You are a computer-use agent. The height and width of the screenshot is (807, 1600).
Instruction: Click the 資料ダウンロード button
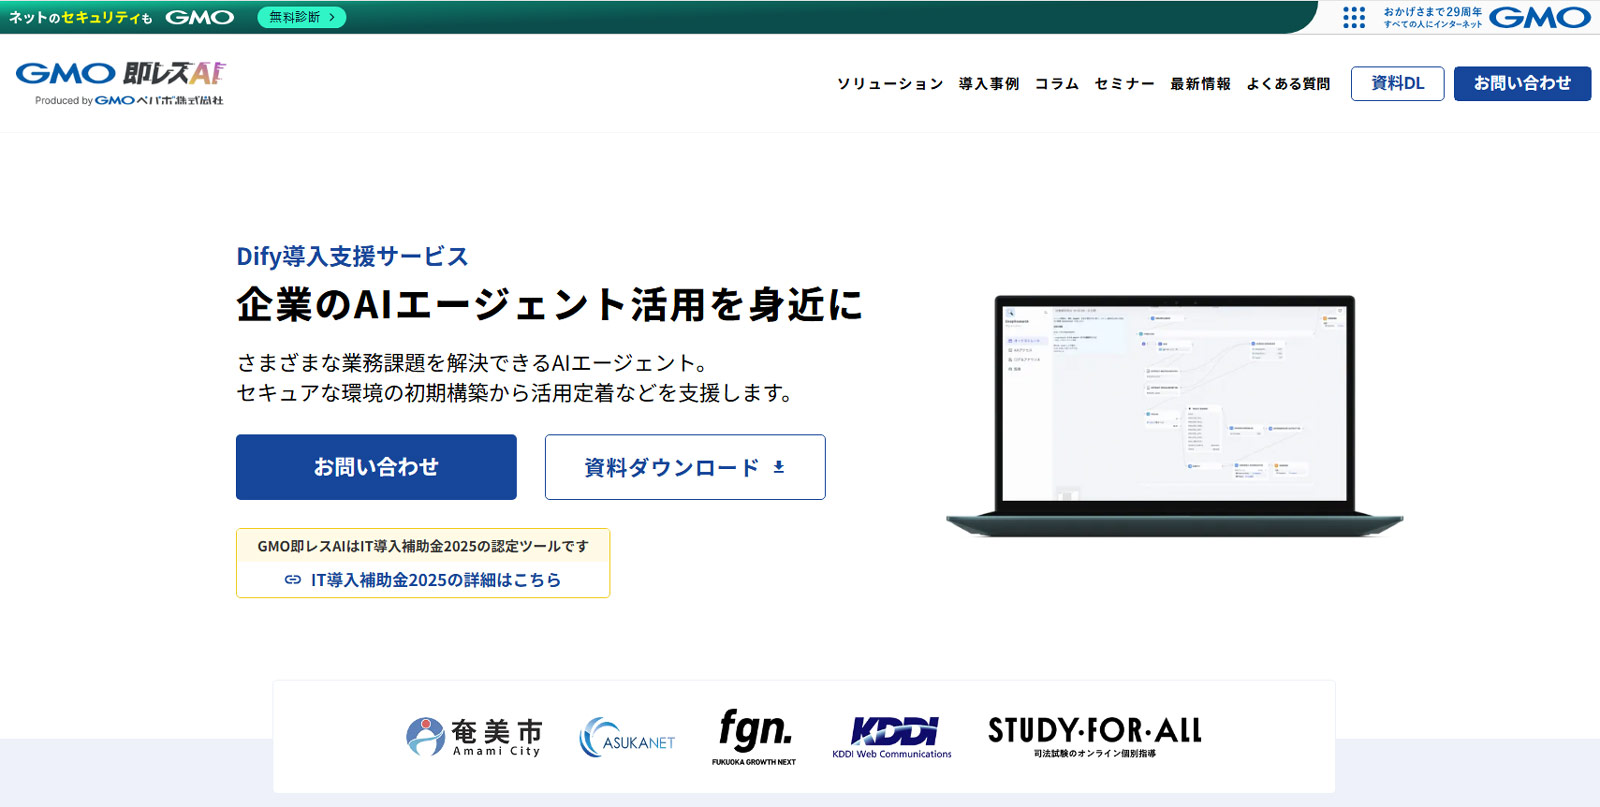(x=685, y=467)
